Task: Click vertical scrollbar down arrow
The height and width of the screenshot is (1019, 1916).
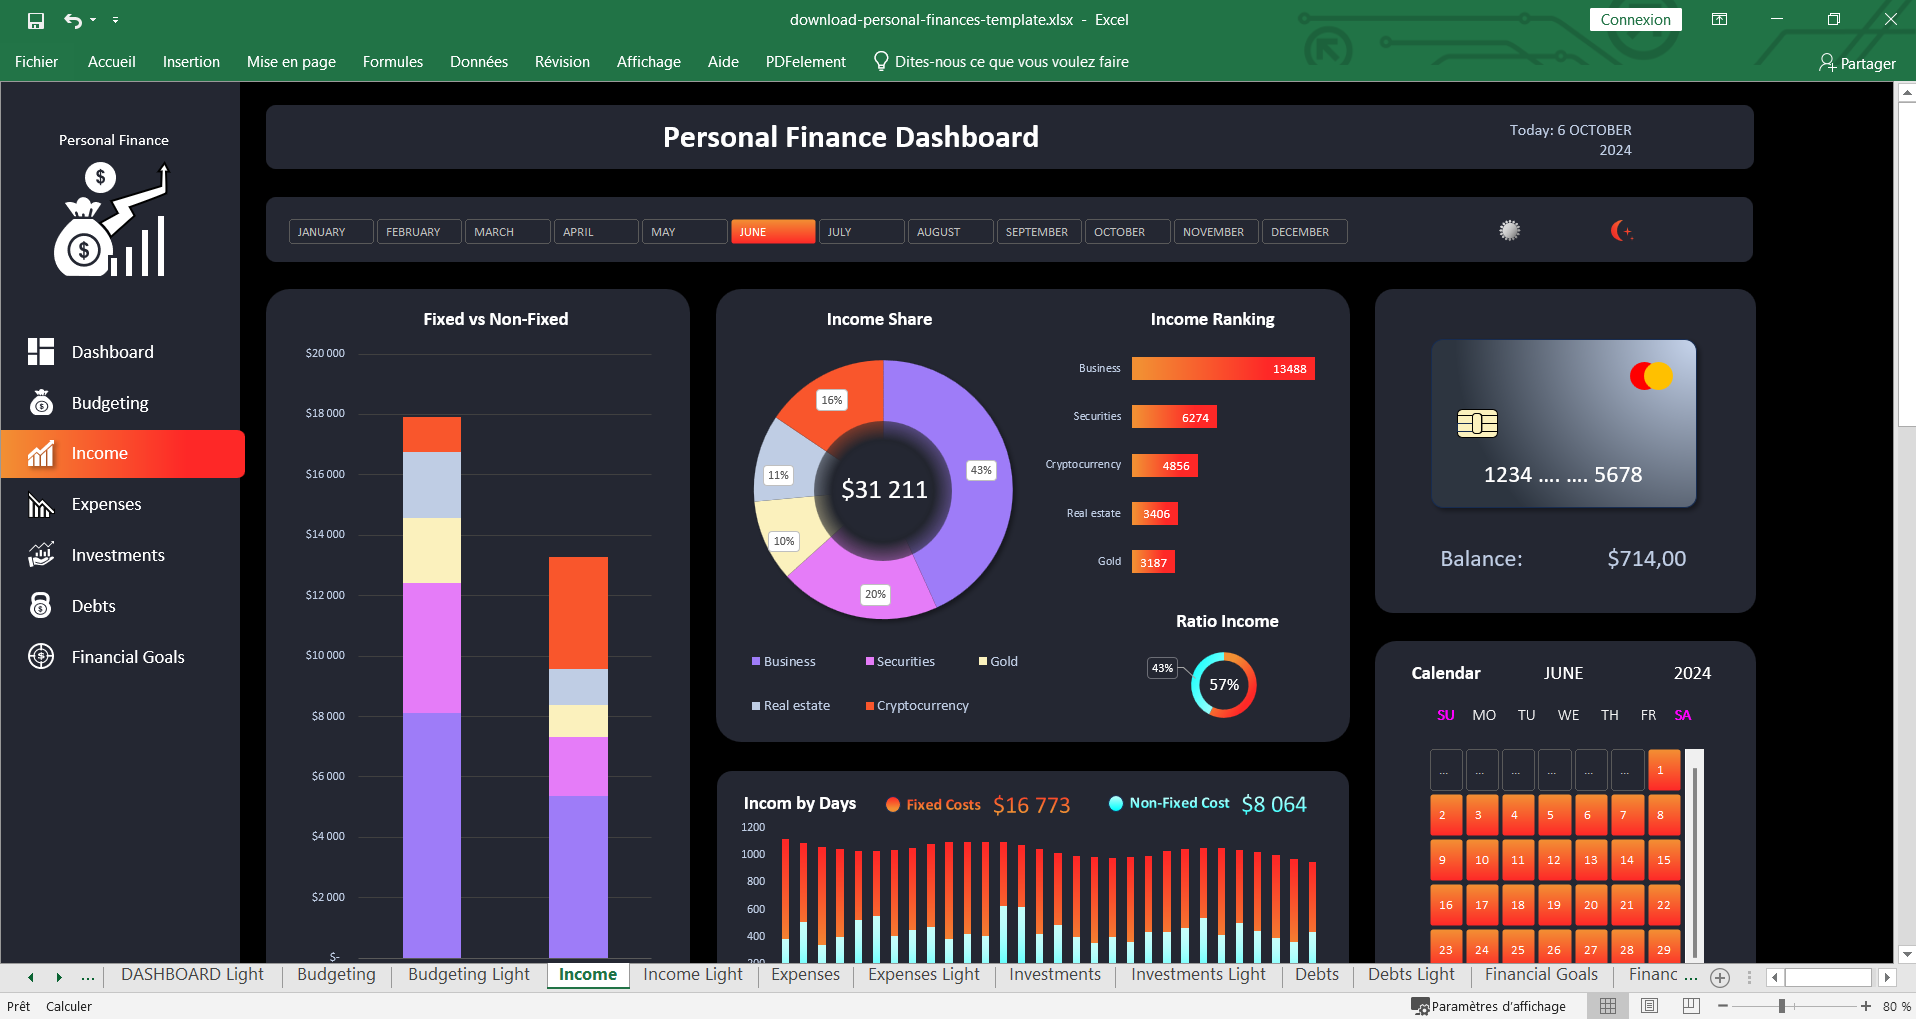Action: 1906,954
